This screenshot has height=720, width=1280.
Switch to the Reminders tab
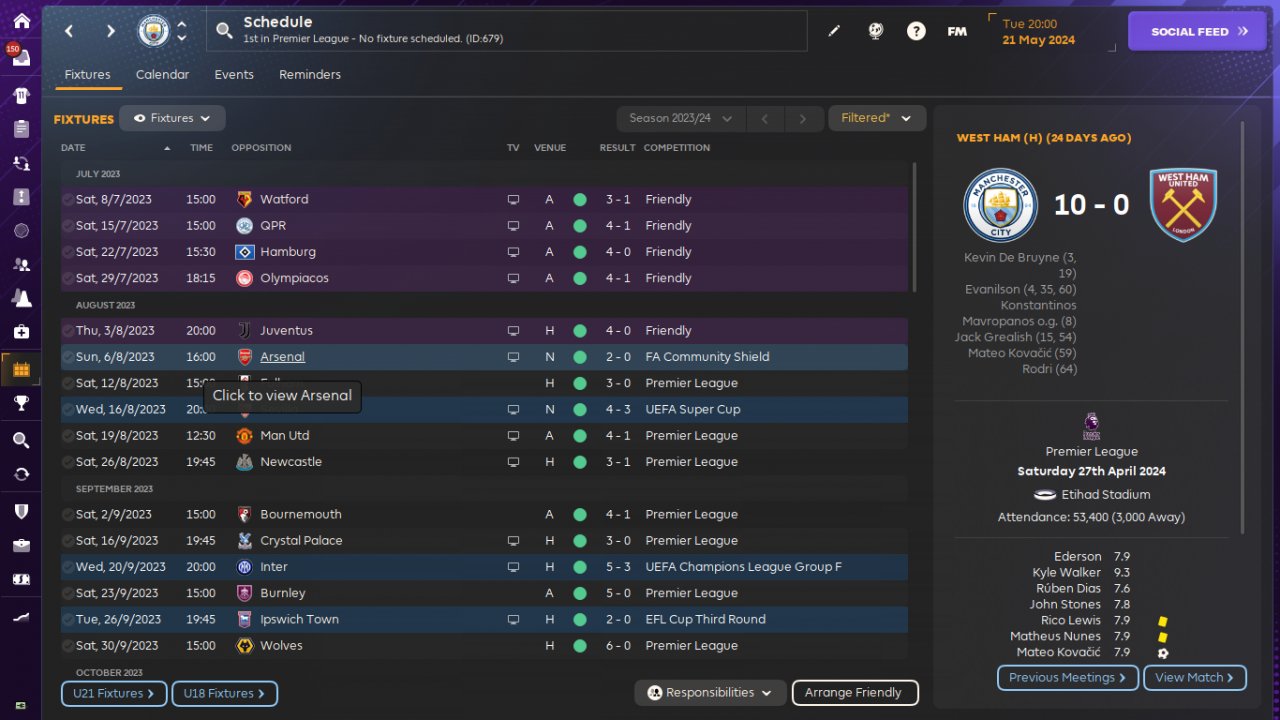310,75
